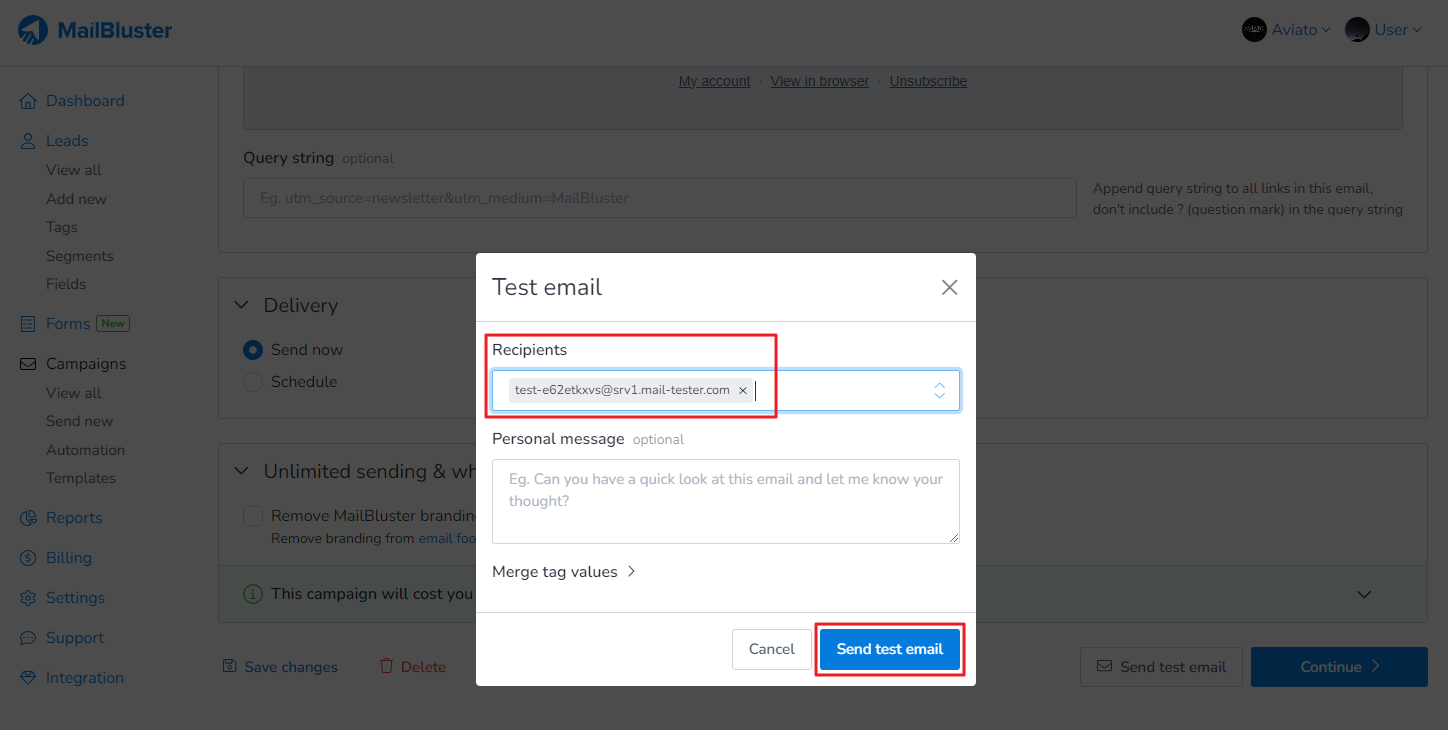Click the Query string input field

click(658, 197)
